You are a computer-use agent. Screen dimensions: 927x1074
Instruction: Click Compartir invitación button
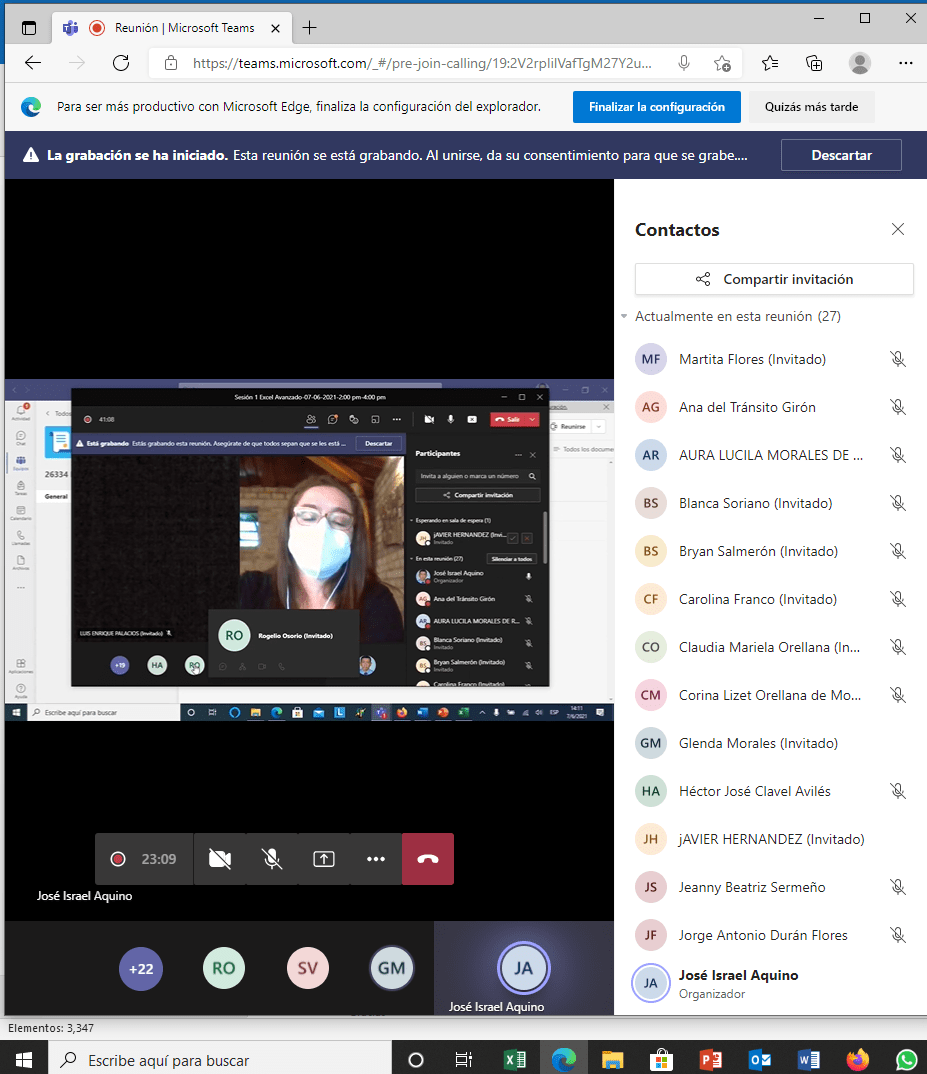[x=774, y=279]
